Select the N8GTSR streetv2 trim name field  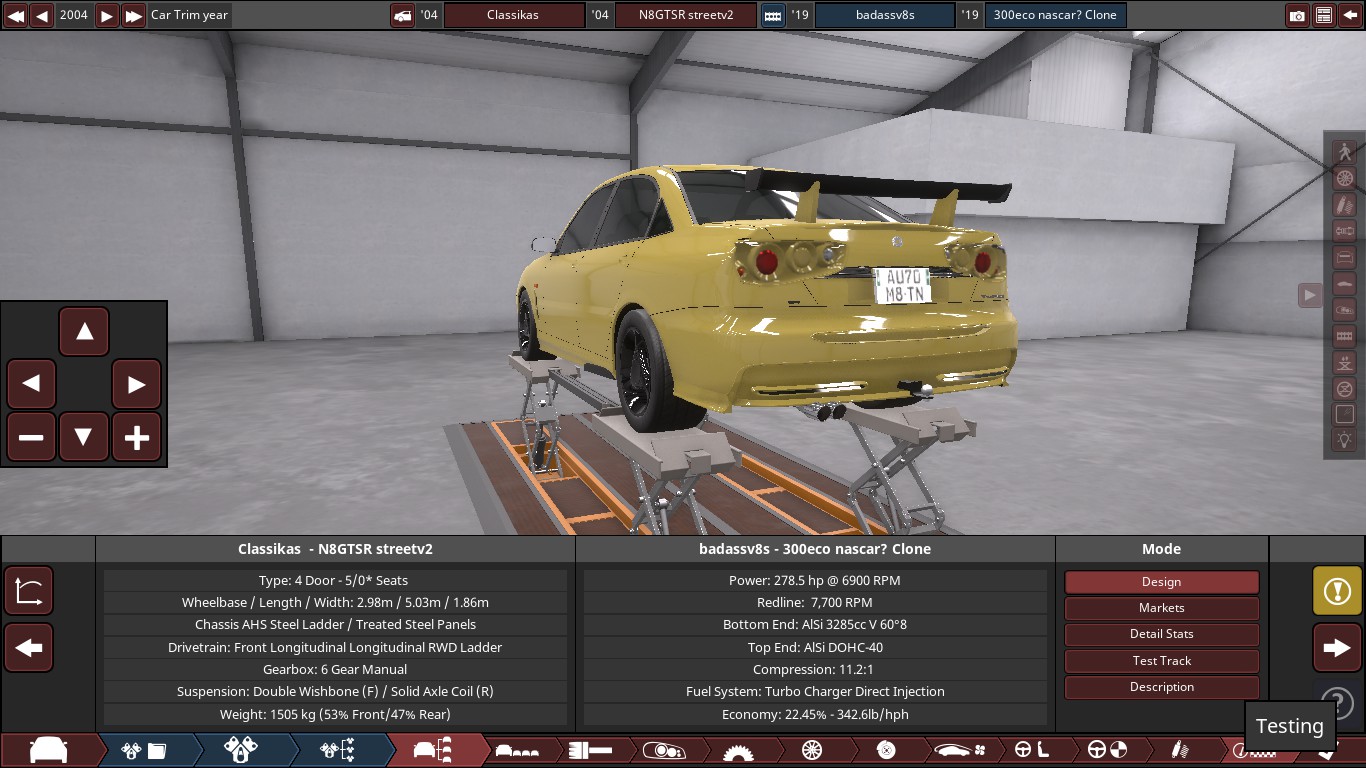click(x=686, y=15)
